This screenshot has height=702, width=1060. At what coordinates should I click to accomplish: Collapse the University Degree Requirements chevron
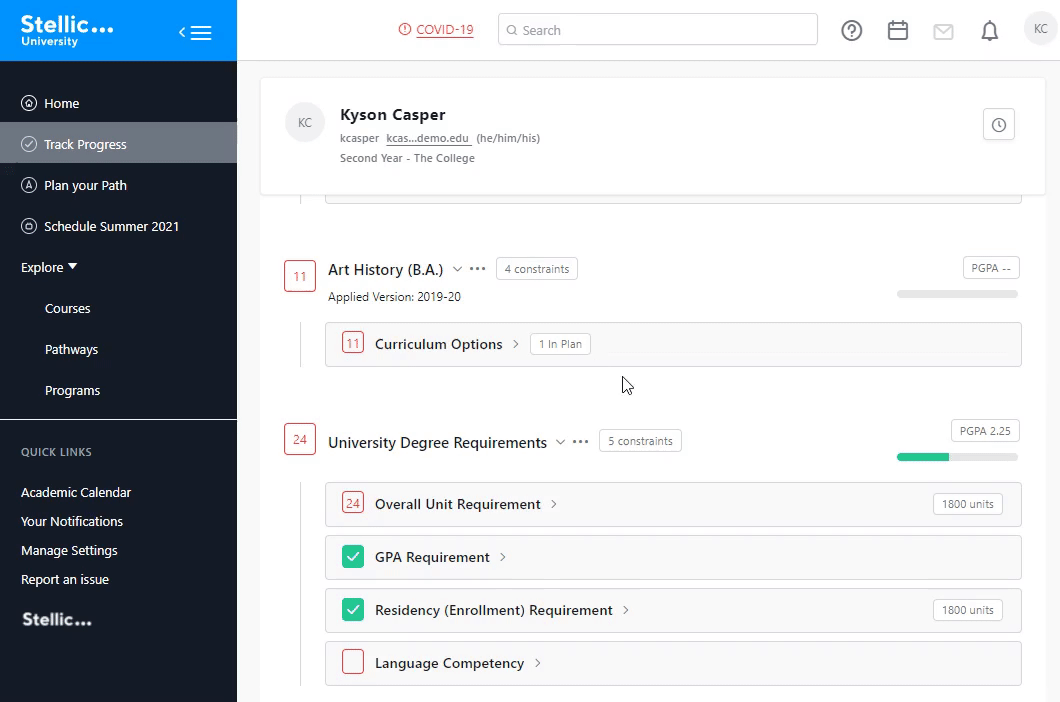tap(560, 442)
